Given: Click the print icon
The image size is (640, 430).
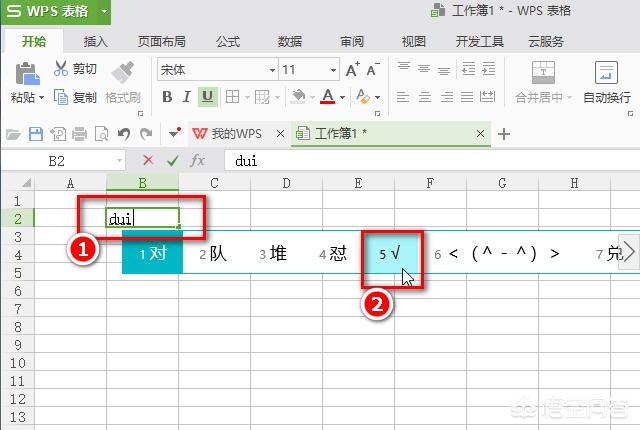Looking at the screenshot, I should tap(80, 133).
